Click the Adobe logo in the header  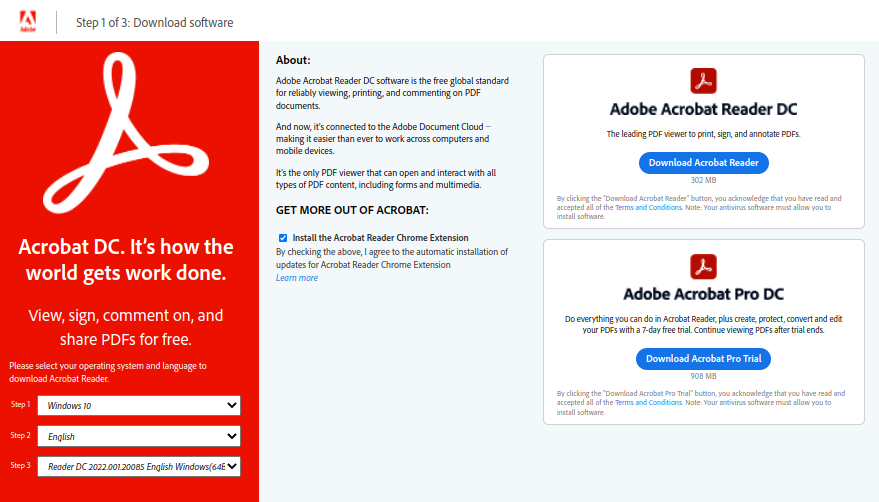tap(27, 21)
